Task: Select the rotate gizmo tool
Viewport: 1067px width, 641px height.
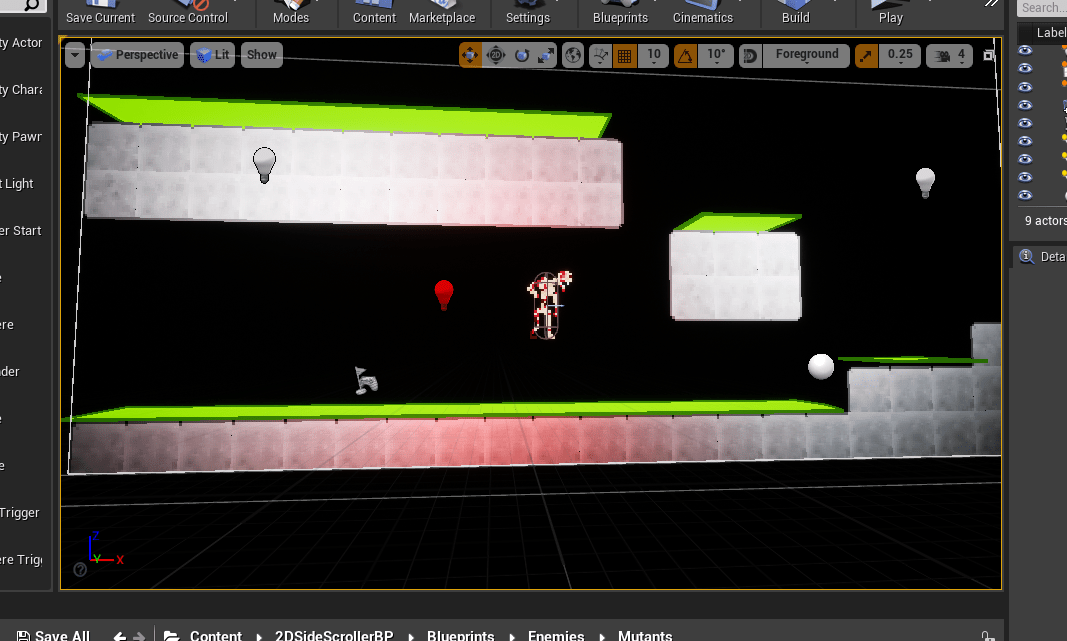Action: click(522, 56)
